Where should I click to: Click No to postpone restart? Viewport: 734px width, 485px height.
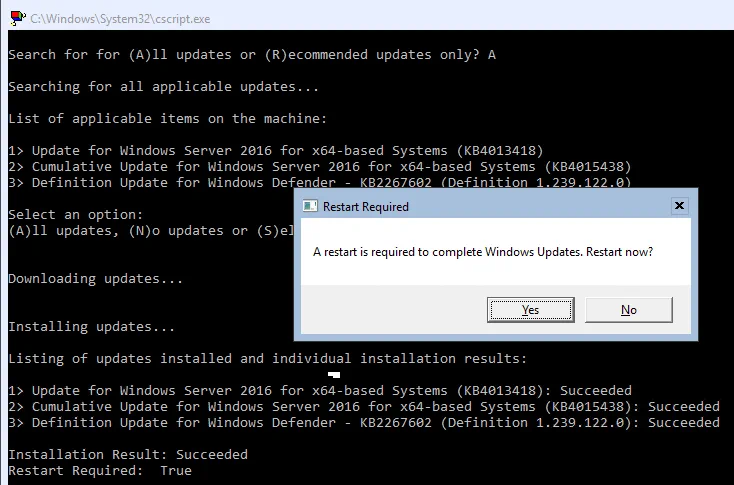point(629,310)
